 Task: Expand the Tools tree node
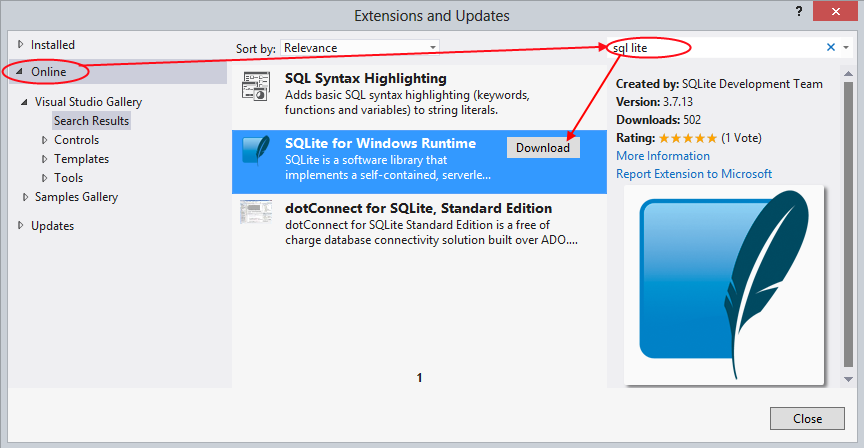pyautogui.click(x=45, y=178)
